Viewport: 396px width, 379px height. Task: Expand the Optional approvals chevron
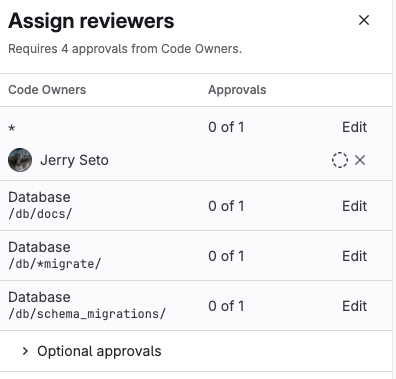(25, 351)
